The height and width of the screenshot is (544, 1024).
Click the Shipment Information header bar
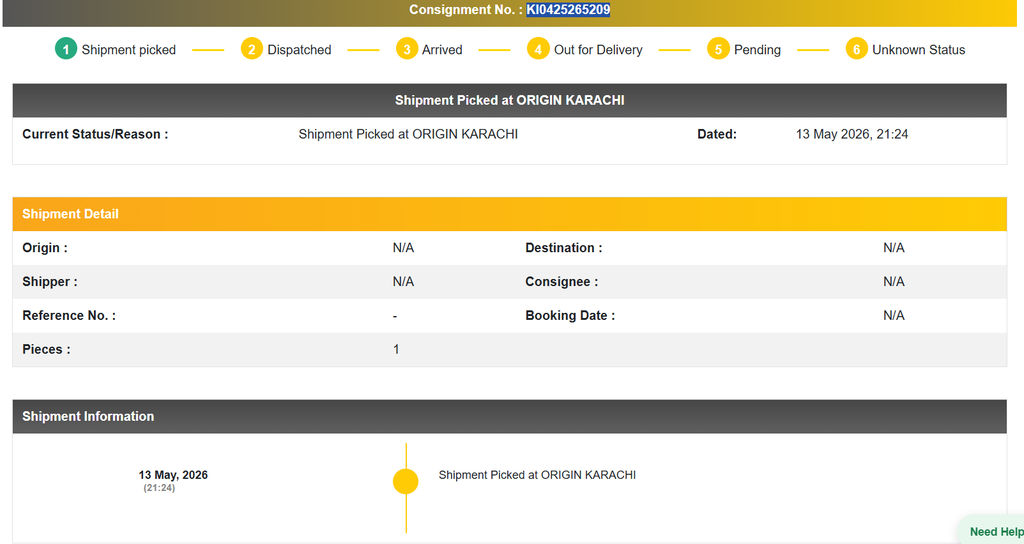(509, 417)
